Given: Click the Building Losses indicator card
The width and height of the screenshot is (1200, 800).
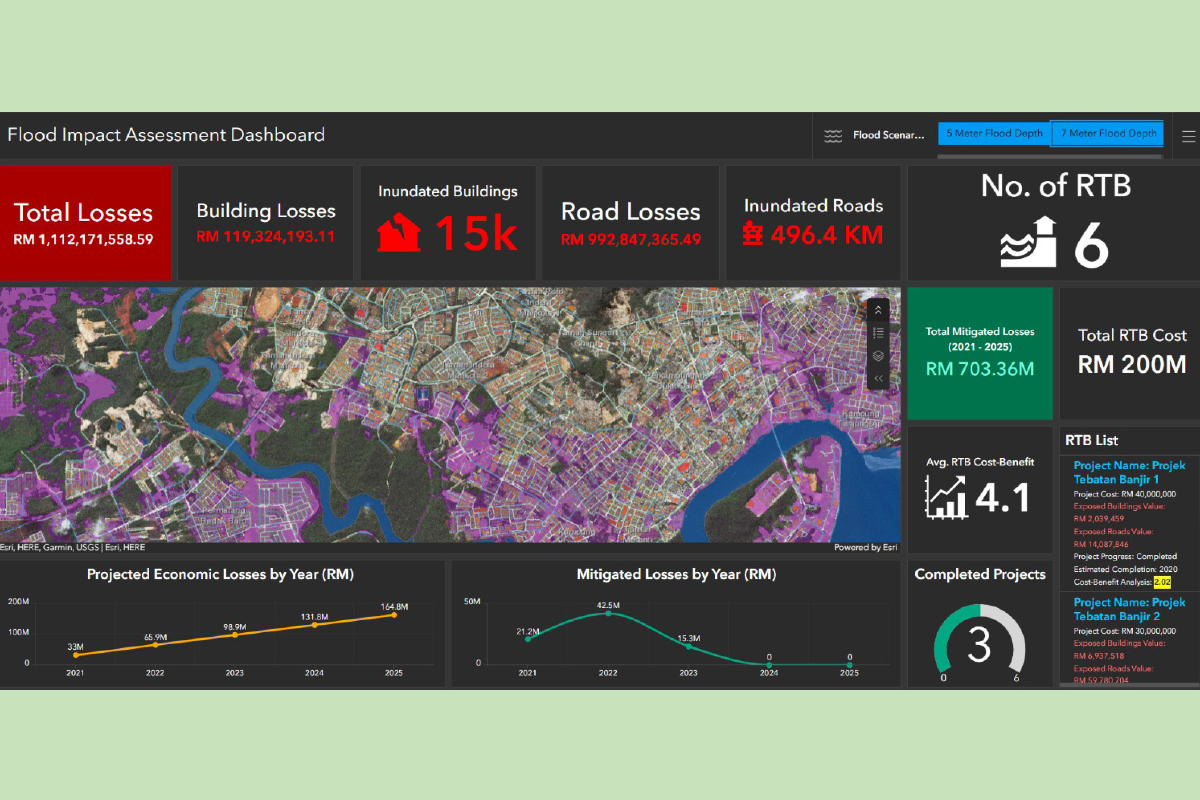Looking at the screenshot, I should 266,223.
